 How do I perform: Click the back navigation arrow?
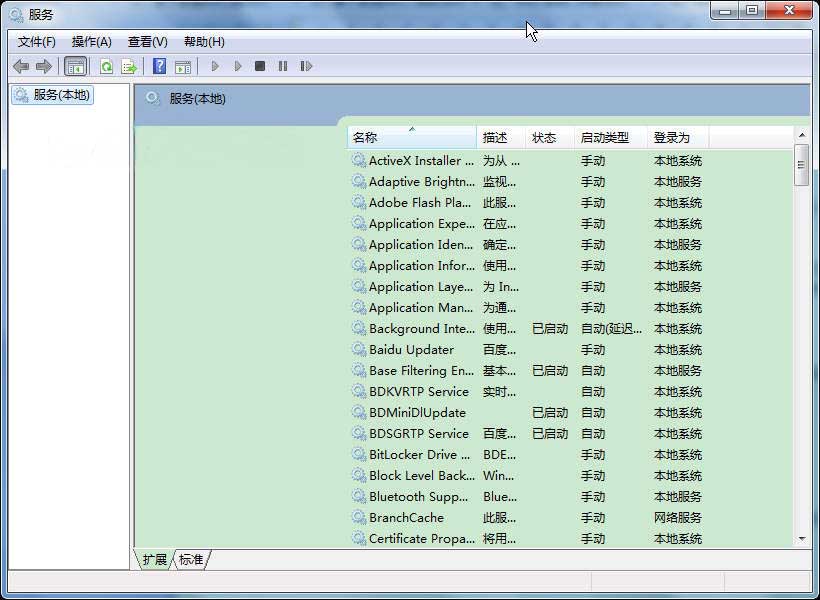coord(22,66)
